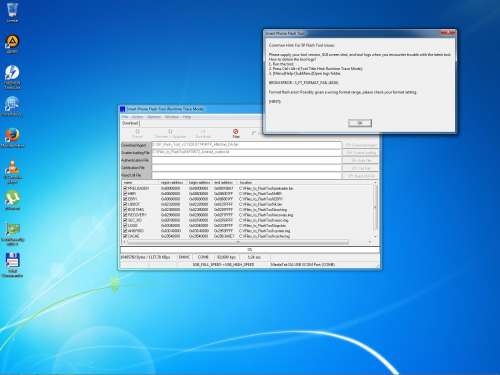Click the 0% download progress bar
Screen dimensions: 500x375
(x=250, y=250)
